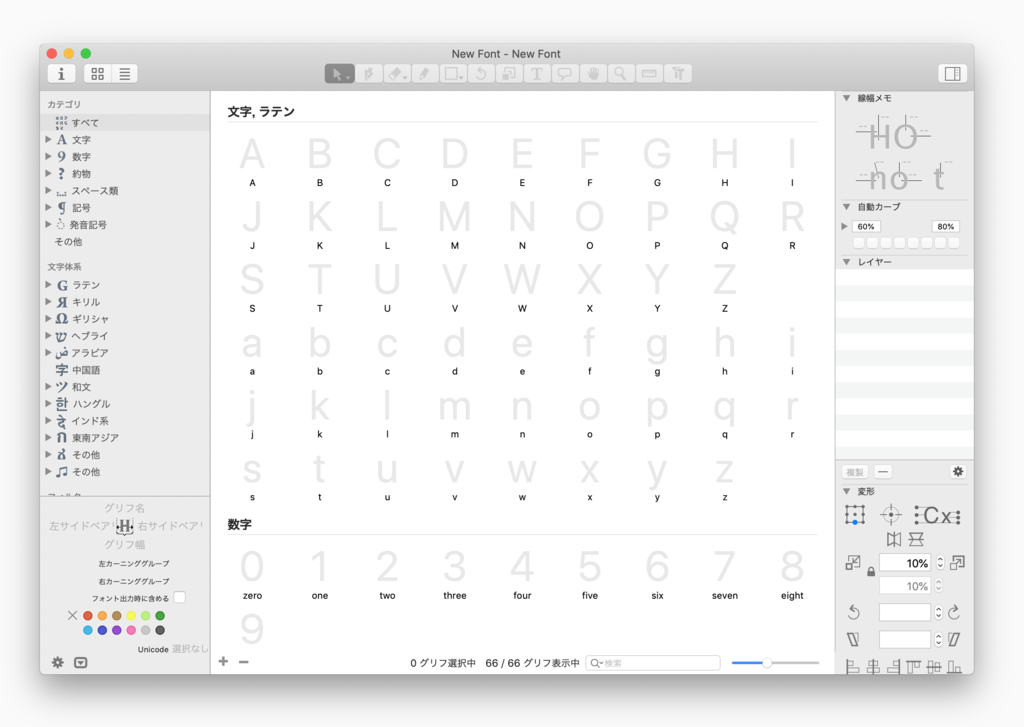This screenshot has width=1024, height=727.
Task: Click the crosshair reference point icon
Action: [891, 515]
